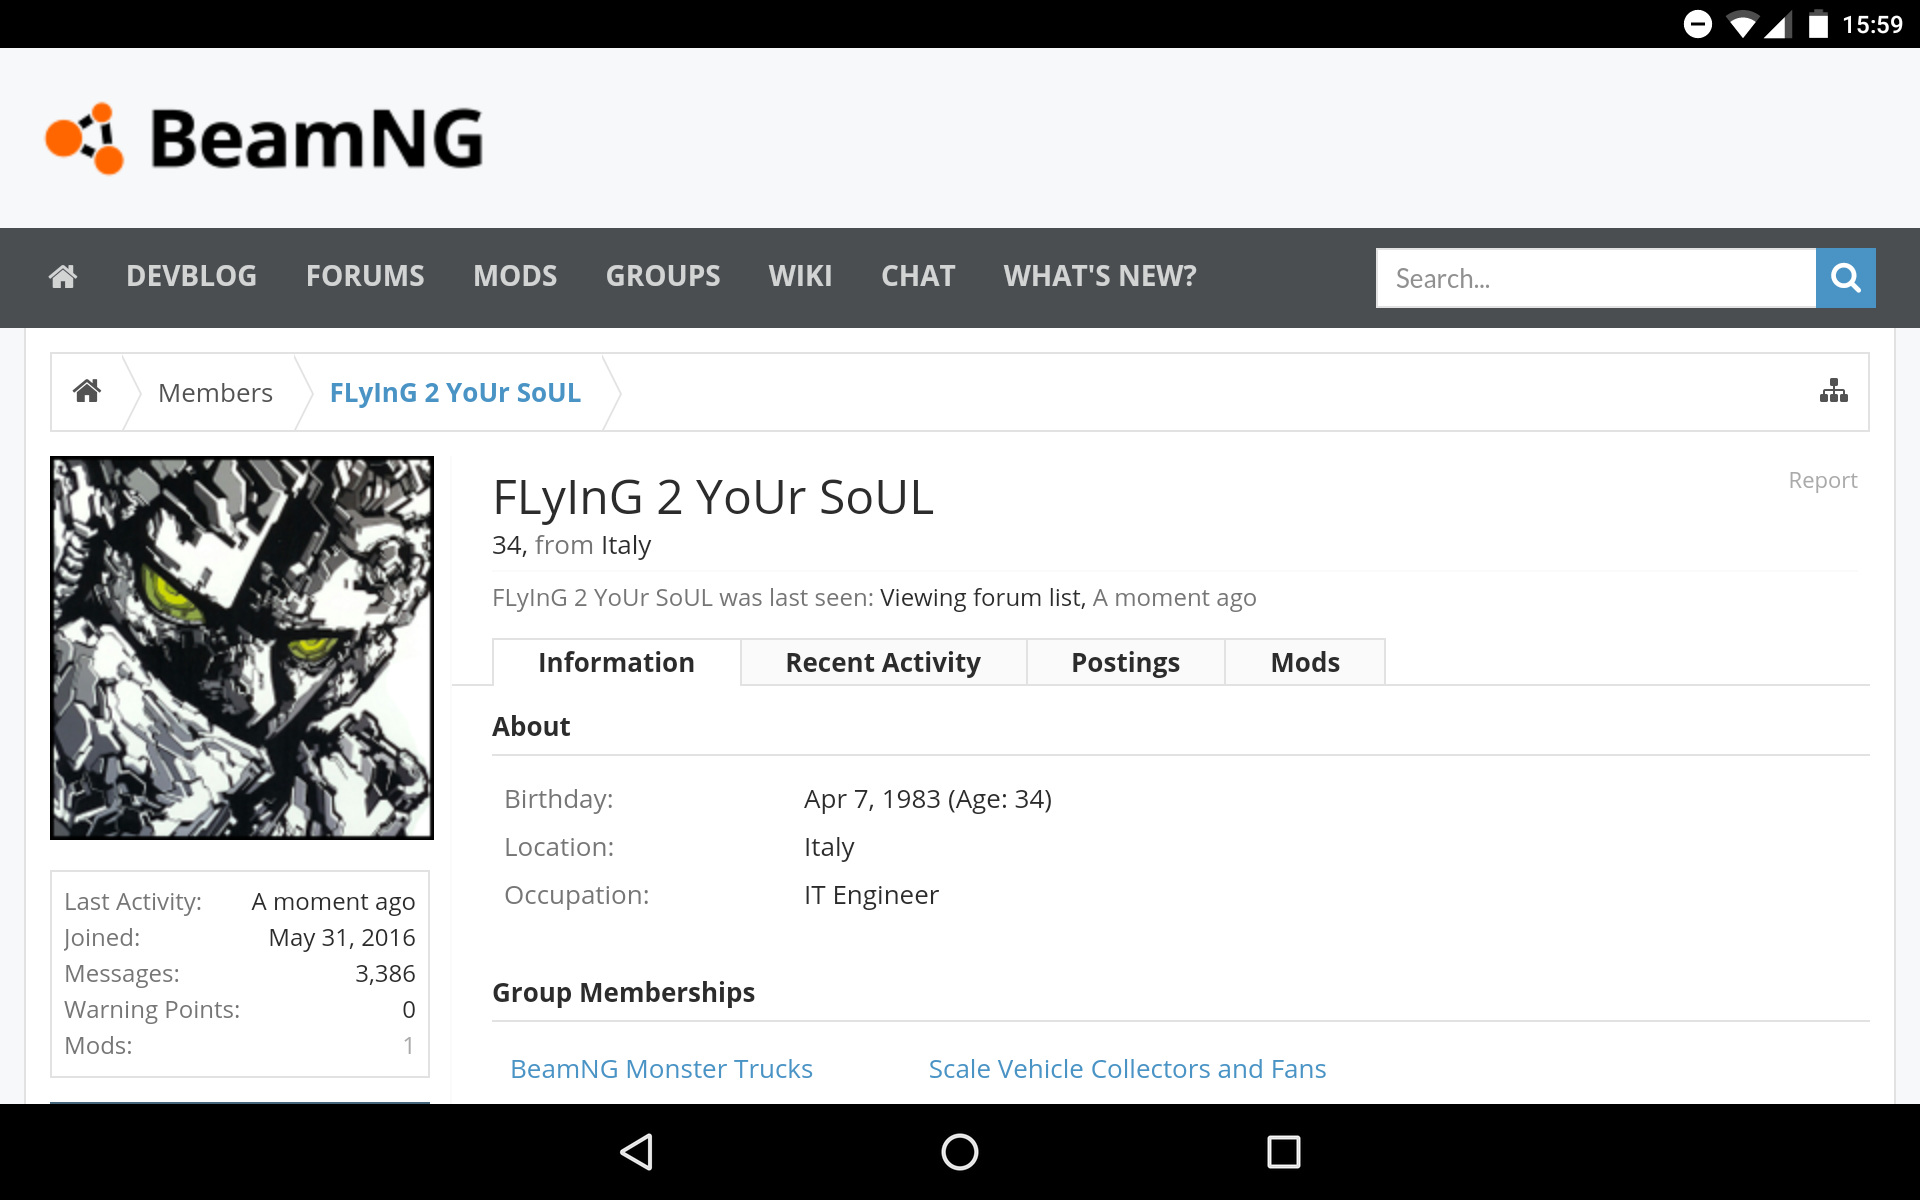The image size is (1920, 1200).
Task: Click the About section heading
Action: click(531, 726)
